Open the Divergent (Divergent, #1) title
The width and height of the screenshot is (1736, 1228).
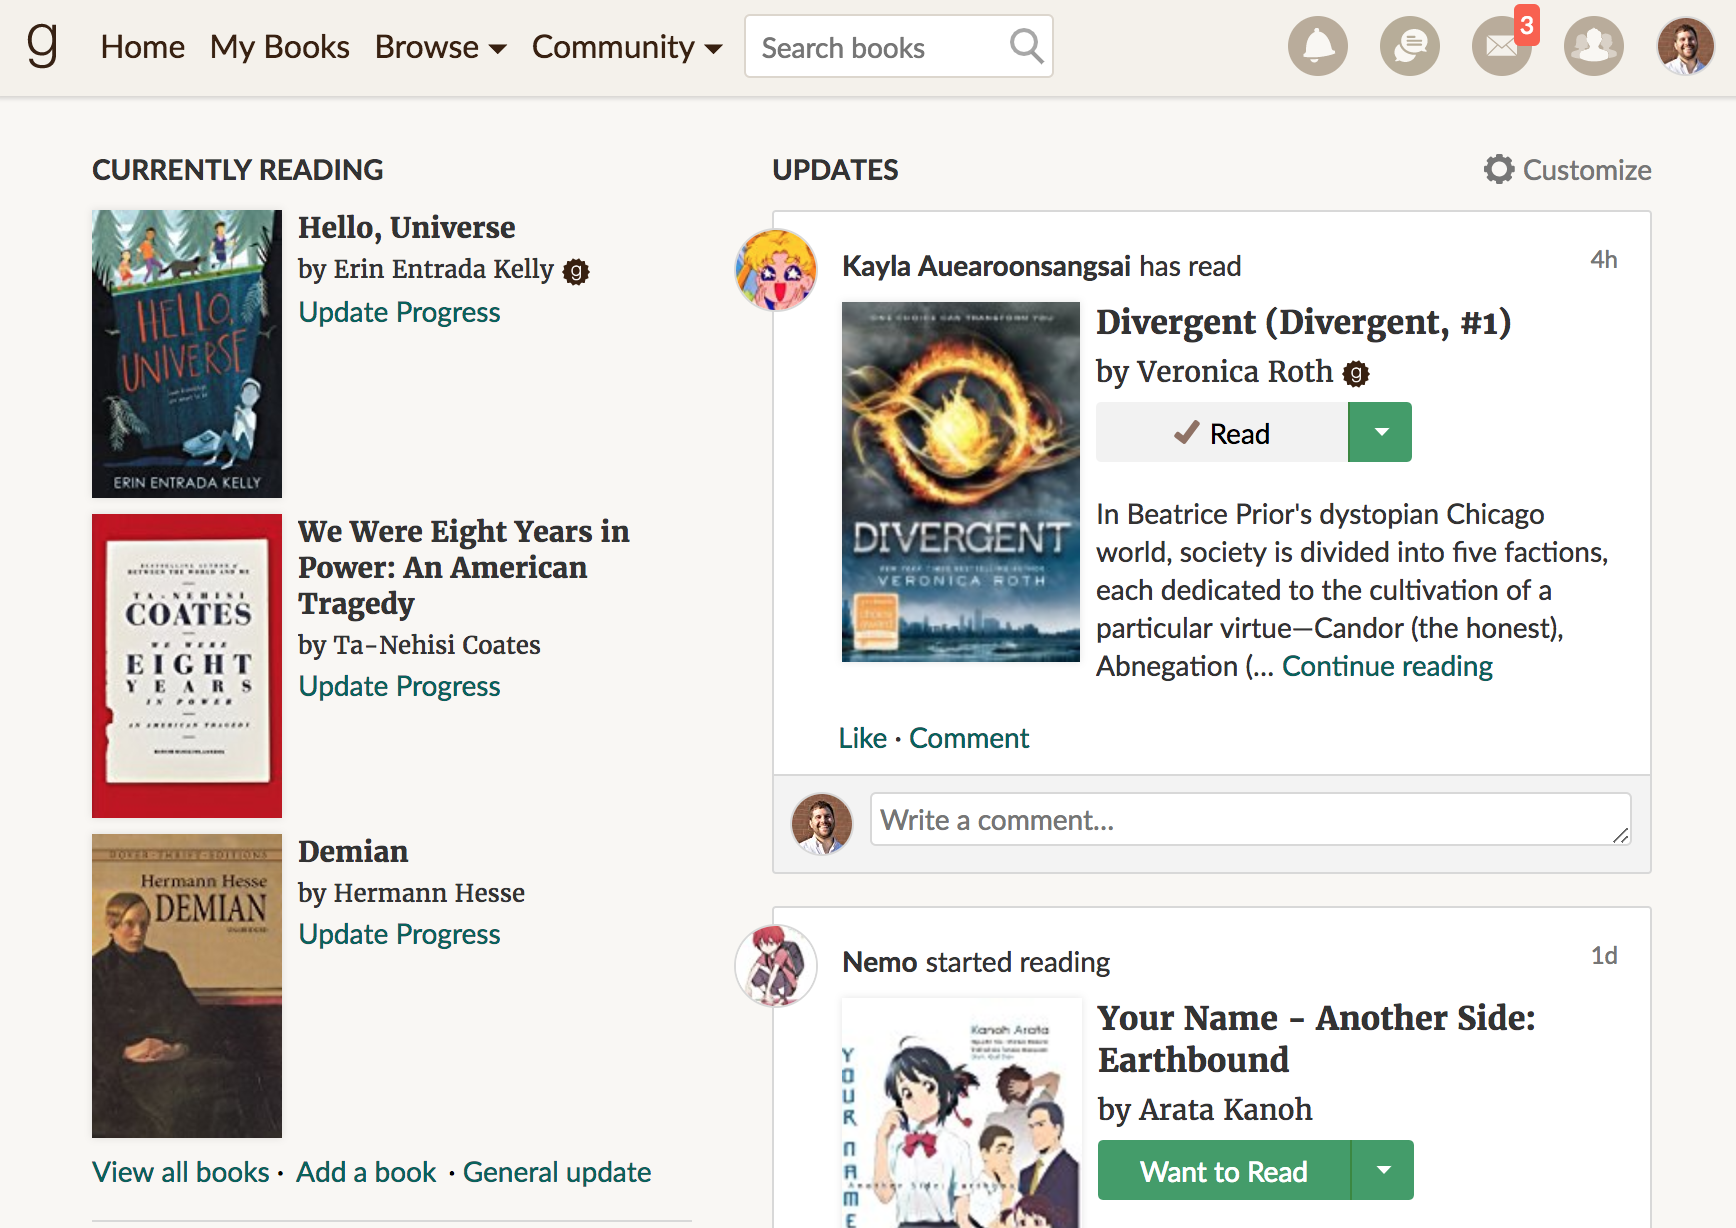[1303, 323]
